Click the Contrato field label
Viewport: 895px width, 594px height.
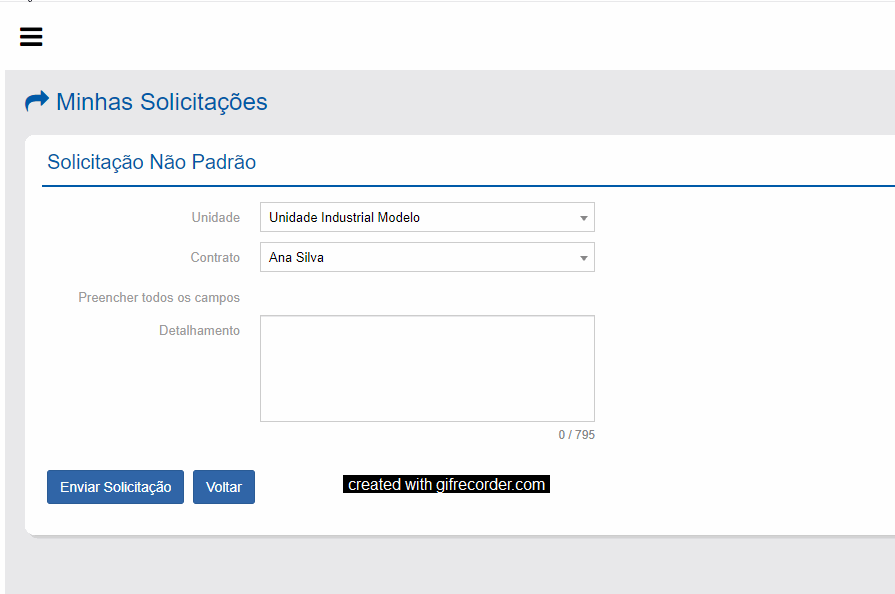pyautogui.click(x=215, y=257)
